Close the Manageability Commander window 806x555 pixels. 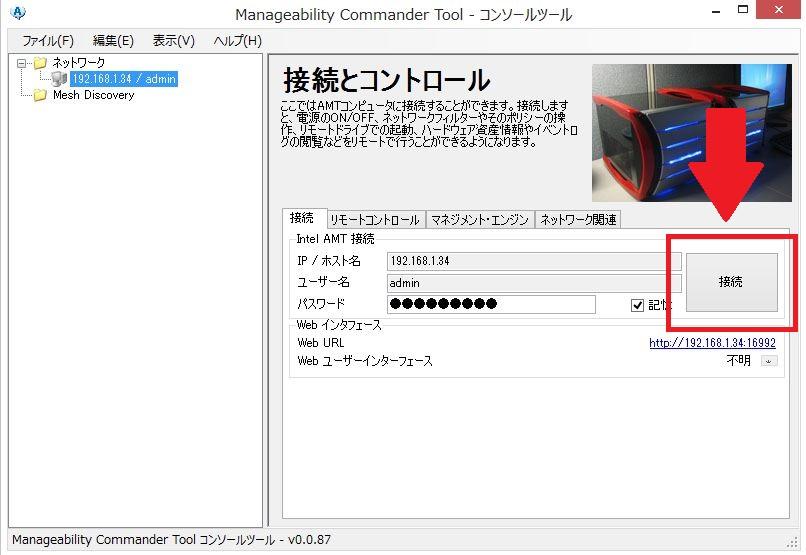(779, 10)
